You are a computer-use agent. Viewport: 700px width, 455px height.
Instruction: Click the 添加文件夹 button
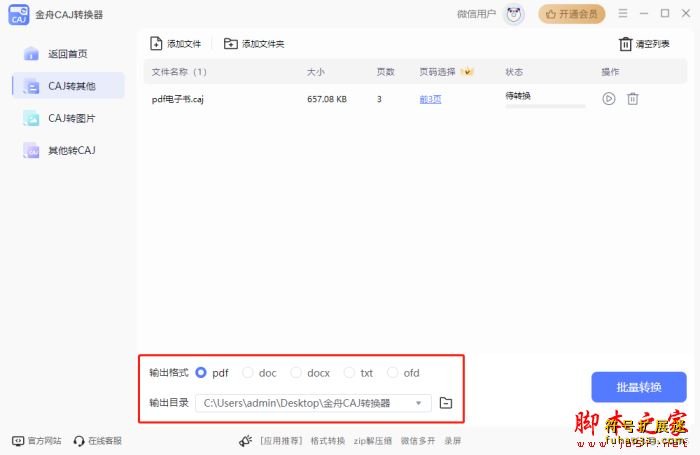pyautogui.click(x=254, y=44)
